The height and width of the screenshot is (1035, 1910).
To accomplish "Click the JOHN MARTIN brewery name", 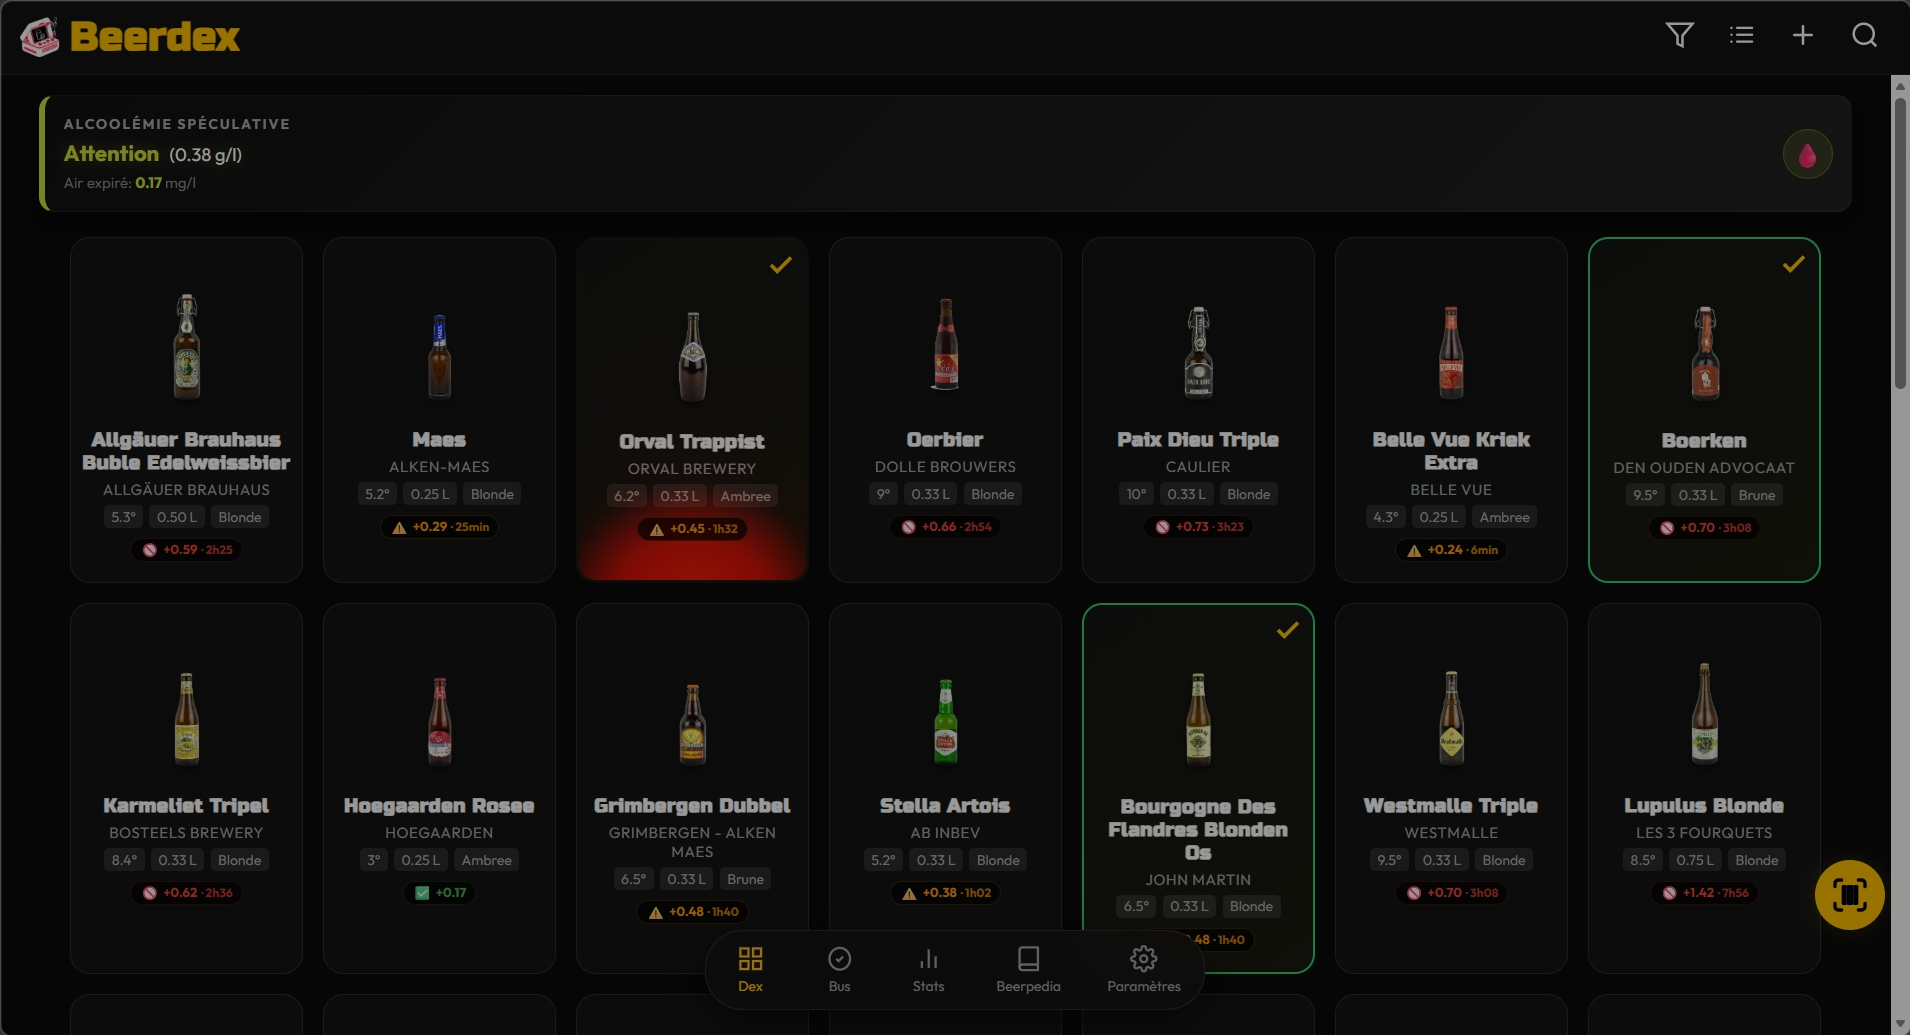I will 1198,880.
